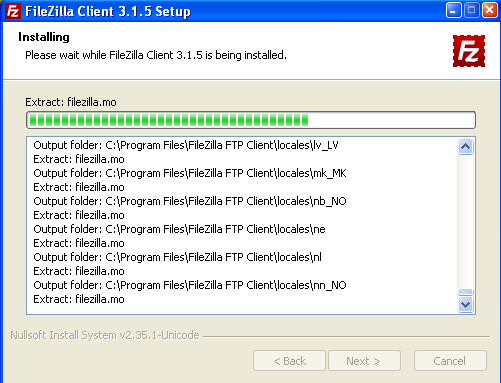Click the Installing heading
The width and height of the screenshot is (501, 383).
click(x=44, y=37)
